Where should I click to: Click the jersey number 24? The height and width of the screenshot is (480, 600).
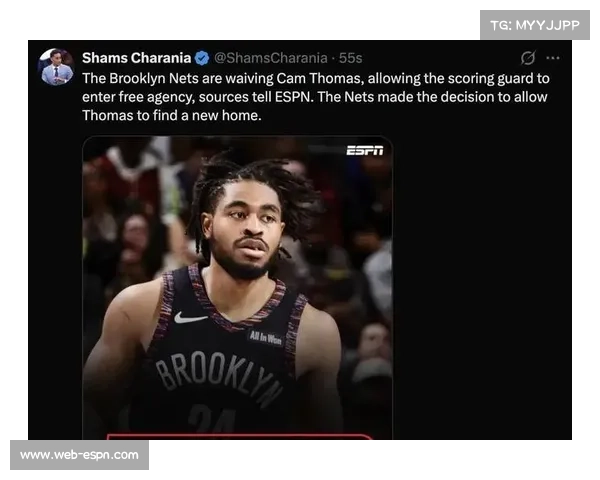pyautogui.click(x=212, y=420)
